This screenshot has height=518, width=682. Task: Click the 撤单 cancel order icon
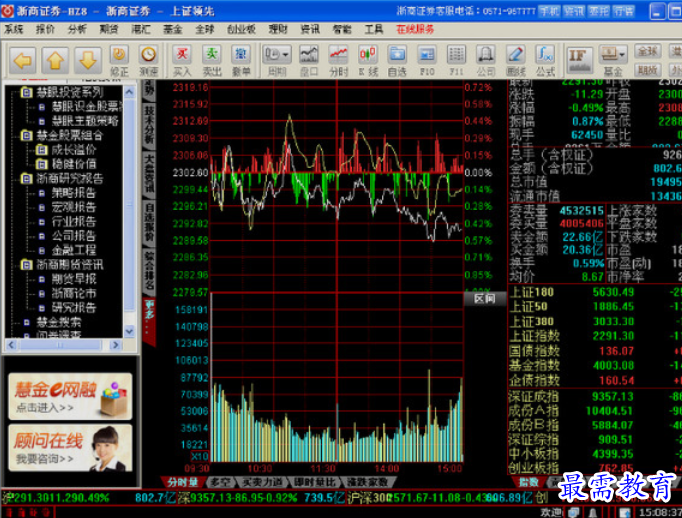[x=241, y=60]
